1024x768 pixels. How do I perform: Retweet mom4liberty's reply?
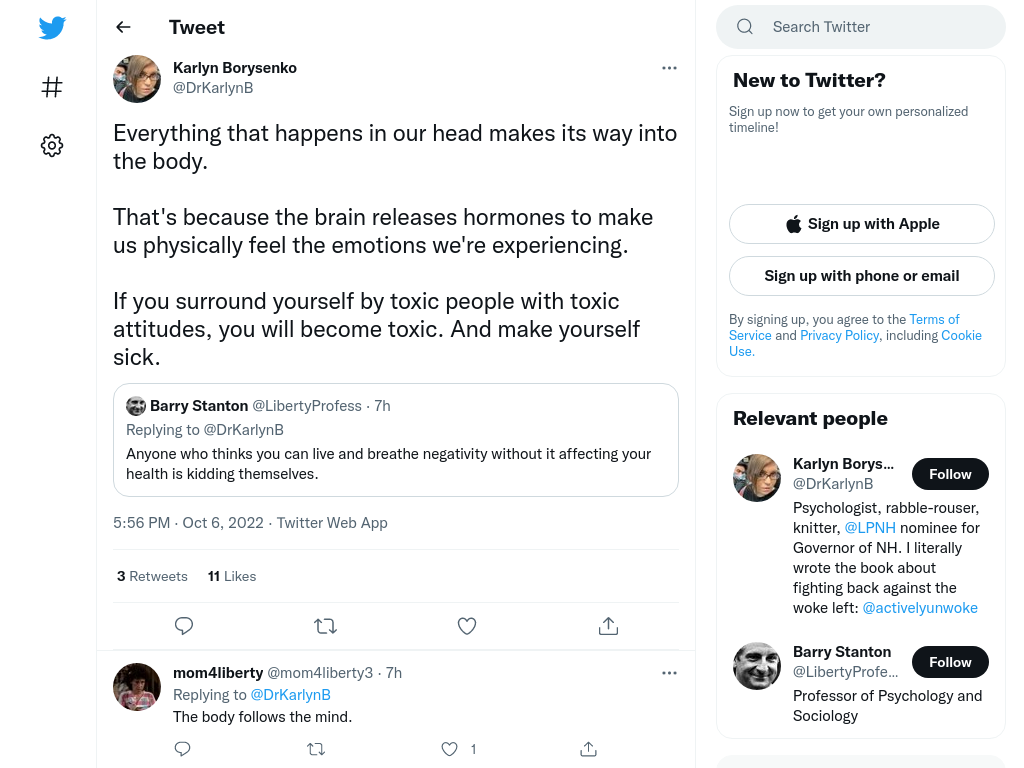(316, 749)
